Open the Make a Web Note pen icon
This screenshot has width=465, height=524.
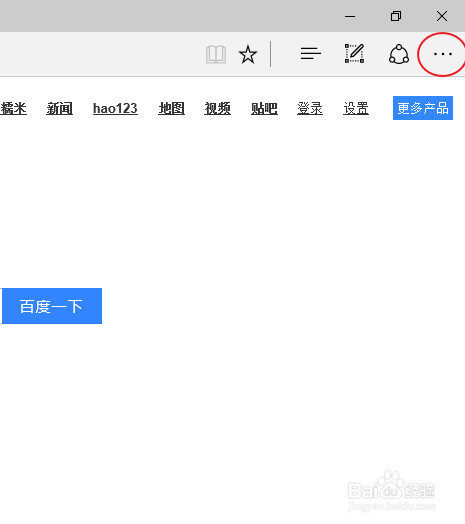[x=354, y=53]
